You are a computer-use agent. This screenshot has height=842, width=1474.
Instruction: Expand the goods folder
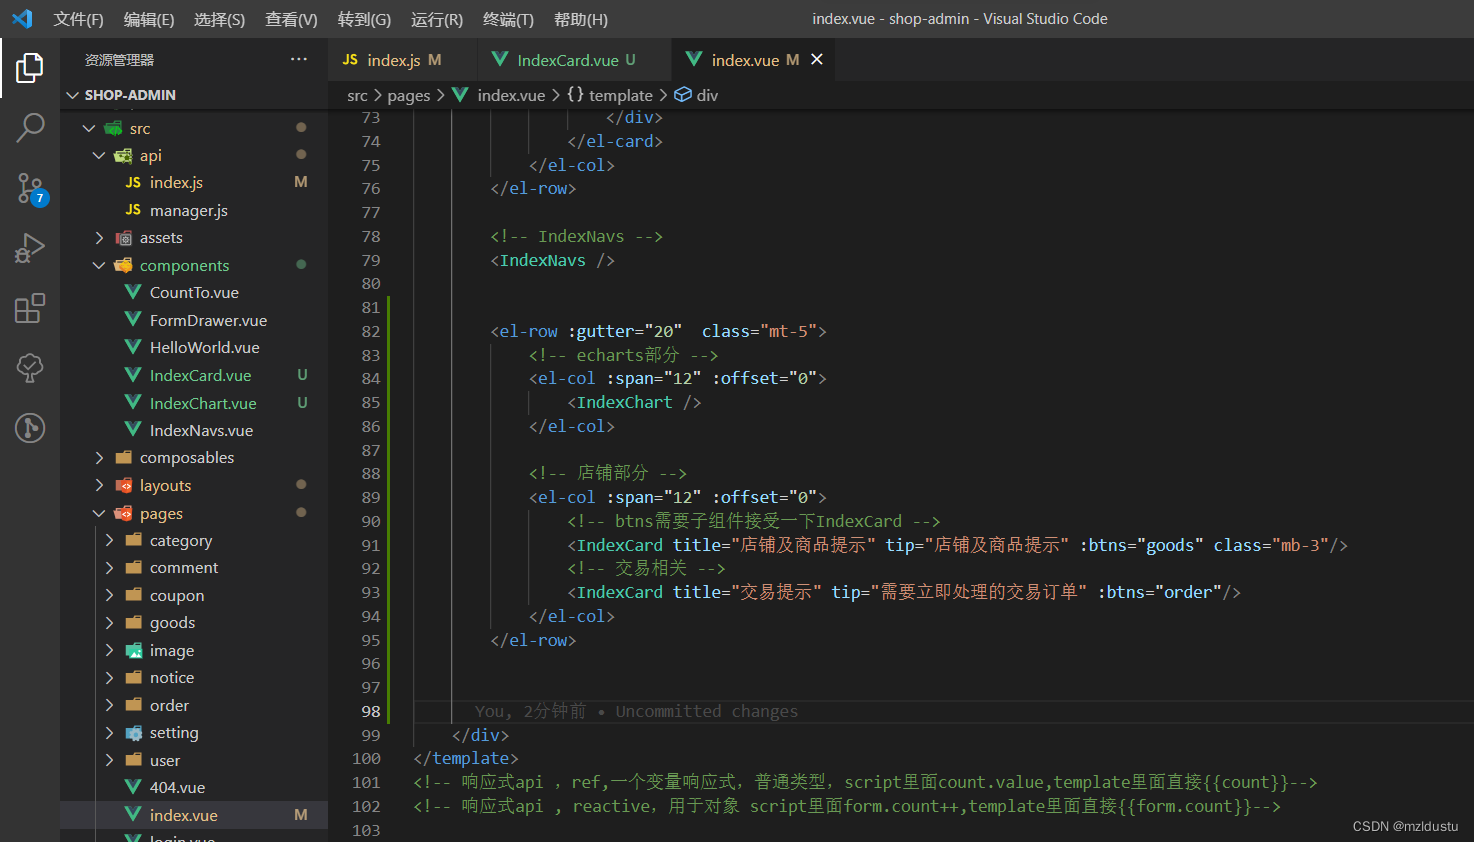(x=109, y=622)
